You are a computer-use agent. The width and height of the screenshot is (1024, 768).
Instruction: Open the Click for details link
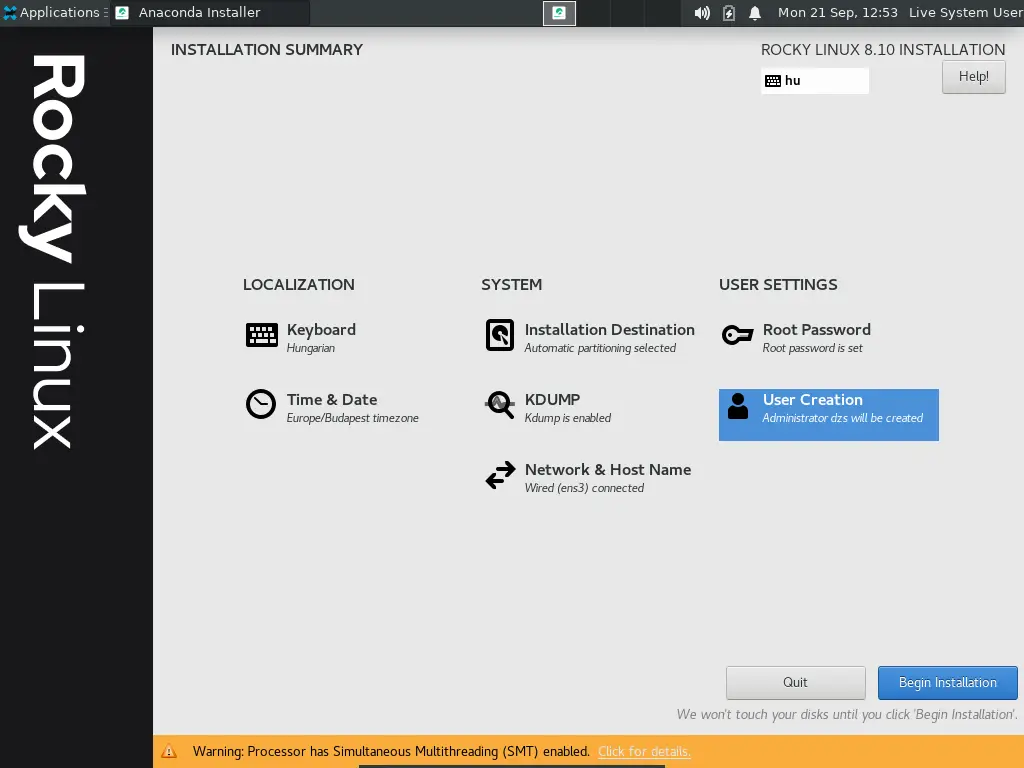[x=644, y=751]
